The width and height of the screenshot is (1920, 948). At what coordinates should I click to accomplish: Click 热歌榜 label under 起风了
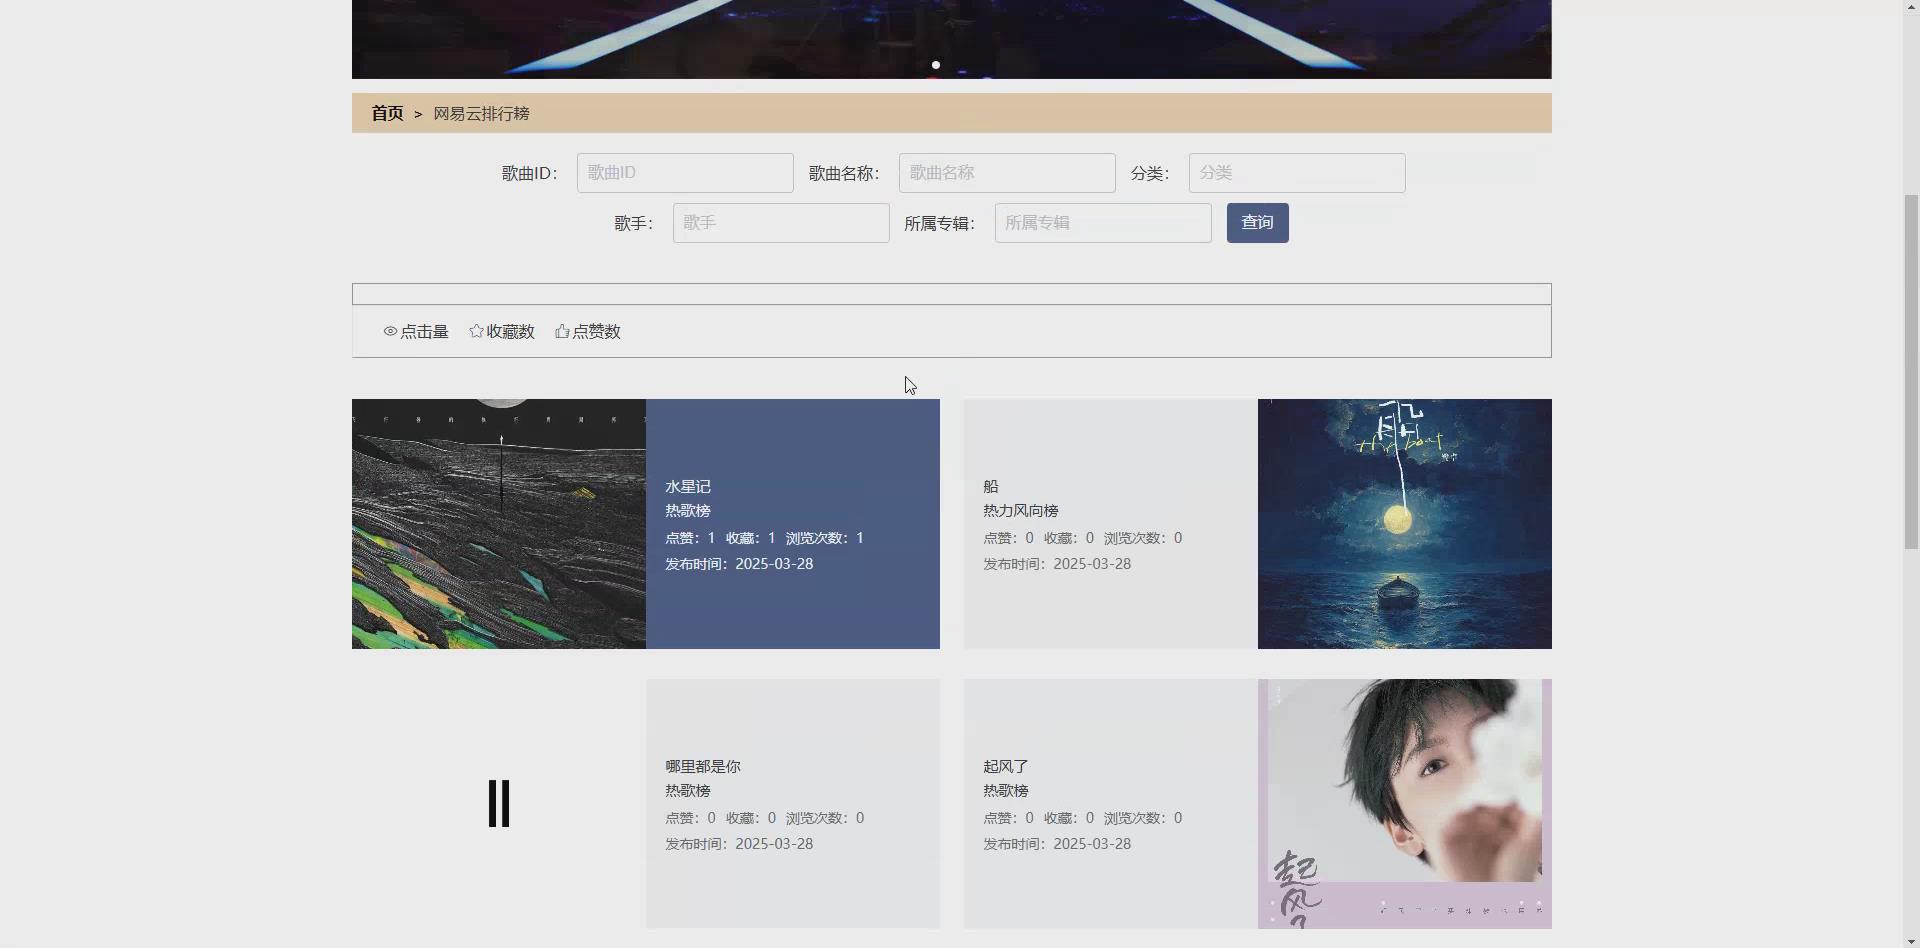[1006, 791]
